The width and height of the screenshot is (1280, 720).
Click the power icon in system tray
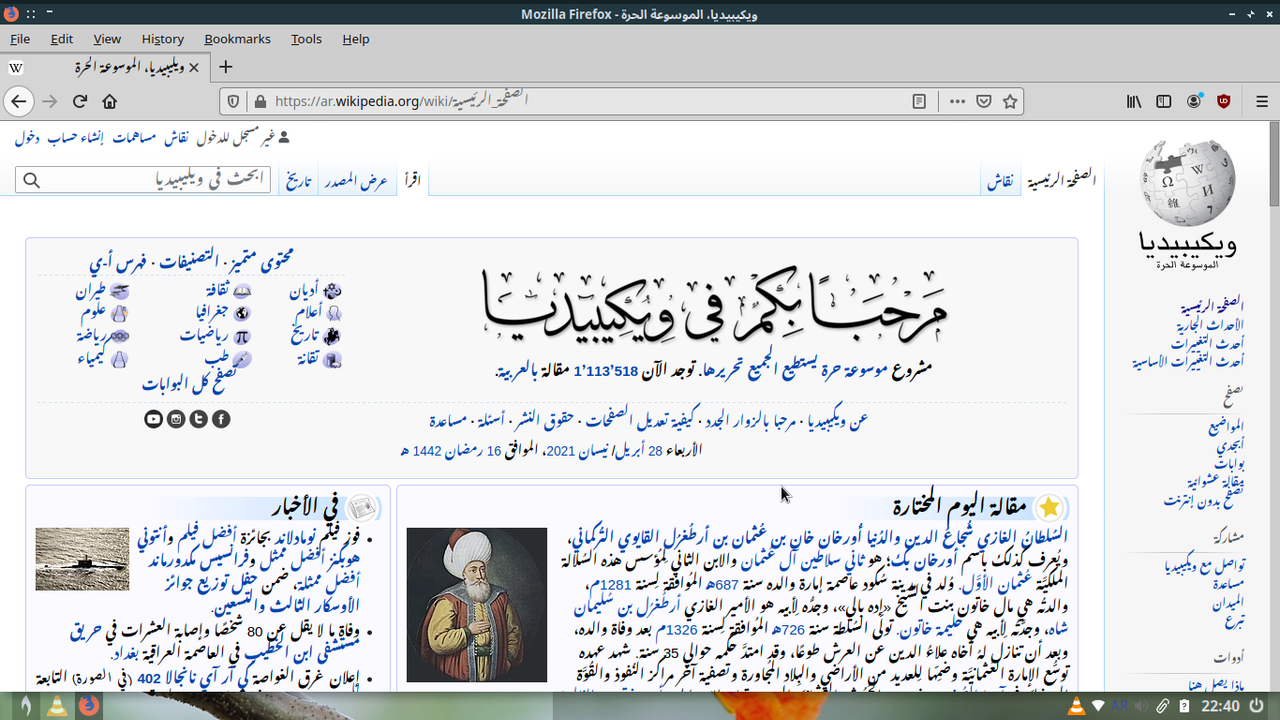click(x=1258, y=706)
